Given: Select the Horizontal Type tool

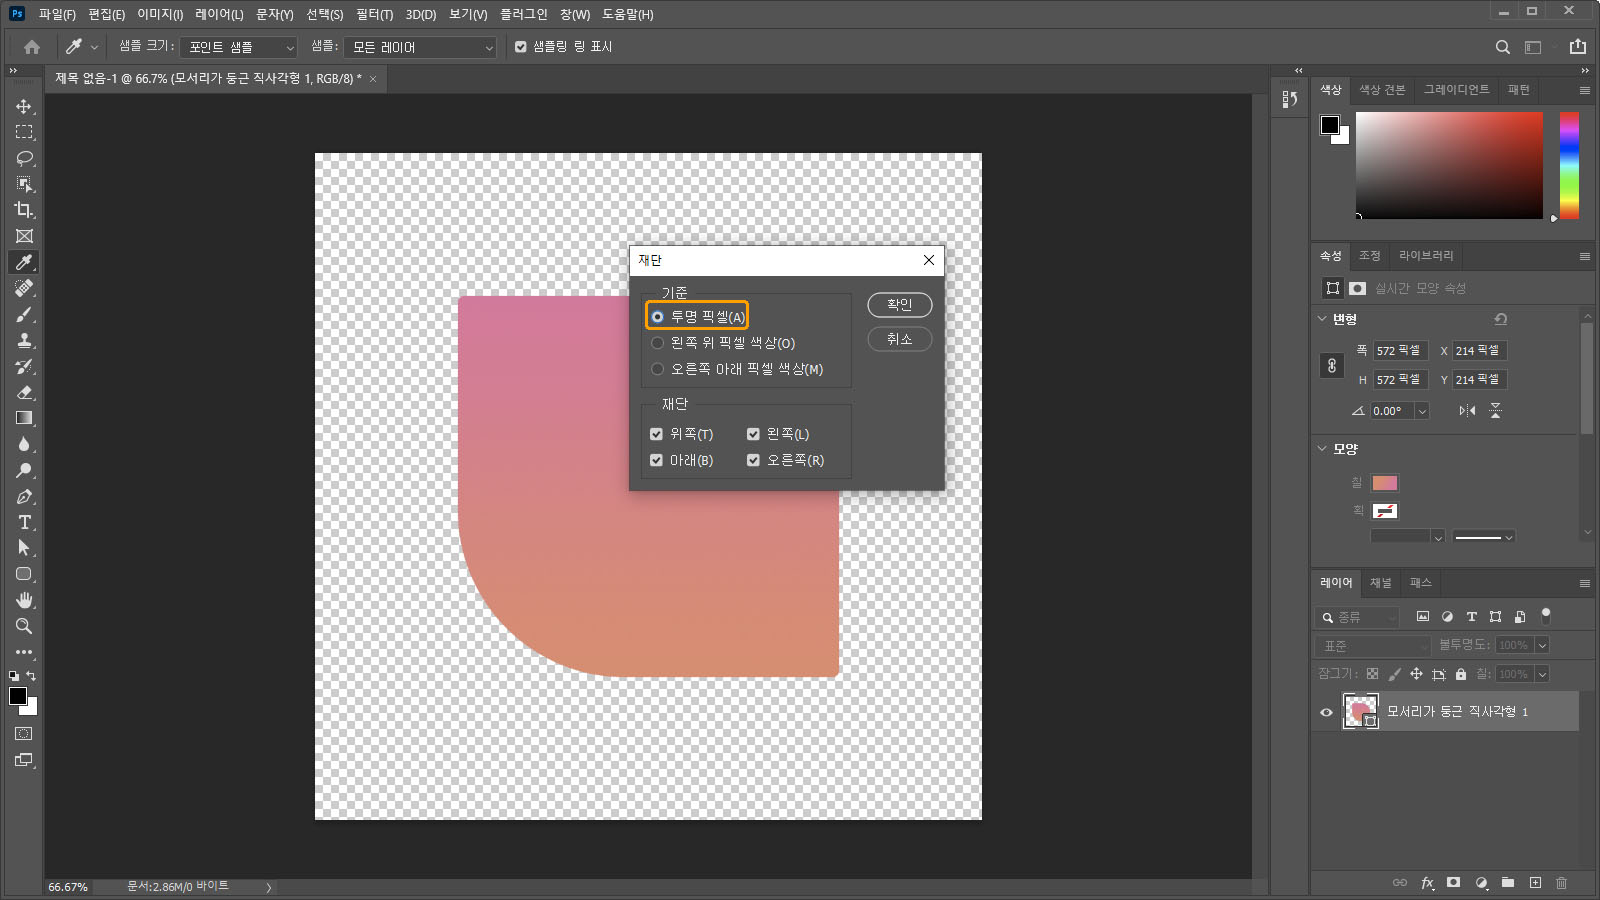Looking at the screenshot, I should click(24, 522).
